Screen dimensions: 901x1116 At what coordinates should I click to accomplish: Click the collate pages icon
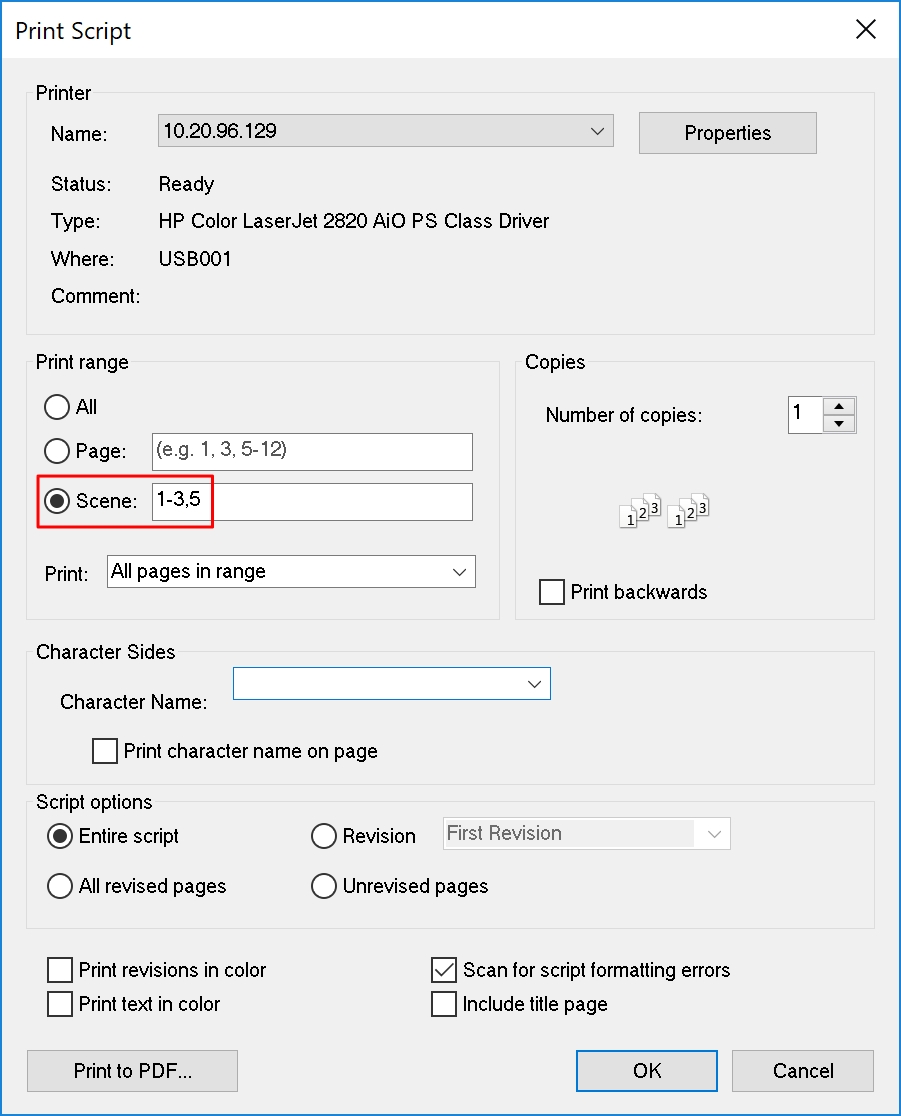(x=664, y=510)
